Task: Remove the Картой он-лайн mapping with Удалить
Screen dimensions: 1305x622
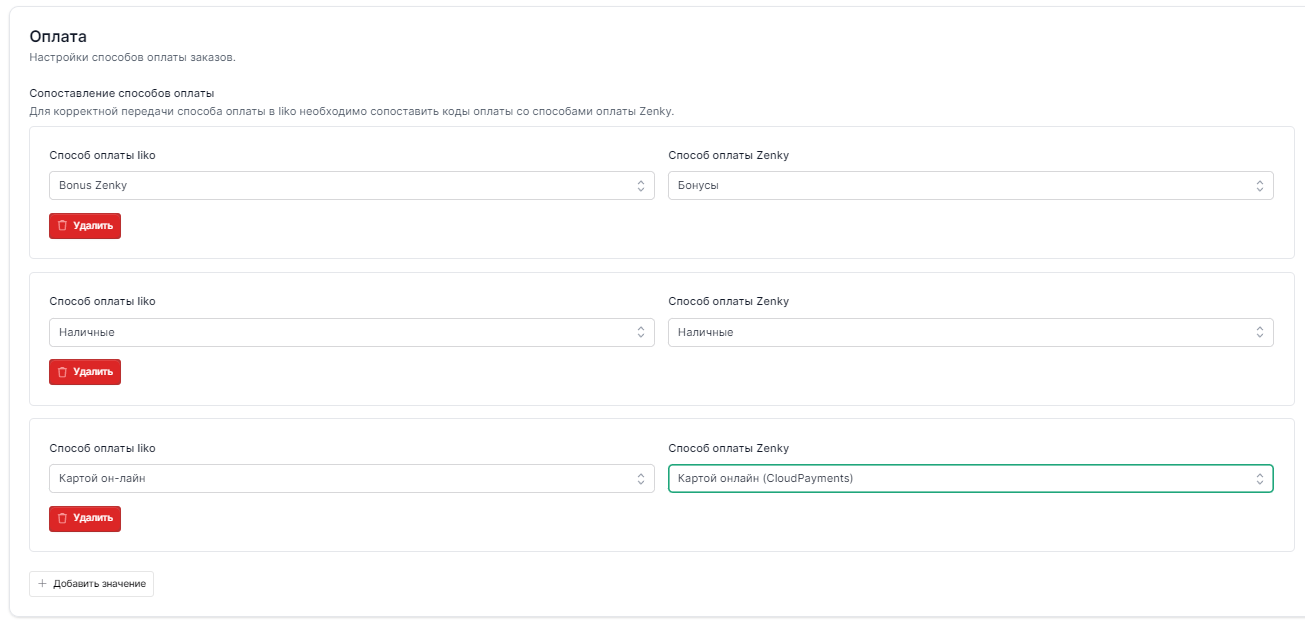Action: coord(85,519)
